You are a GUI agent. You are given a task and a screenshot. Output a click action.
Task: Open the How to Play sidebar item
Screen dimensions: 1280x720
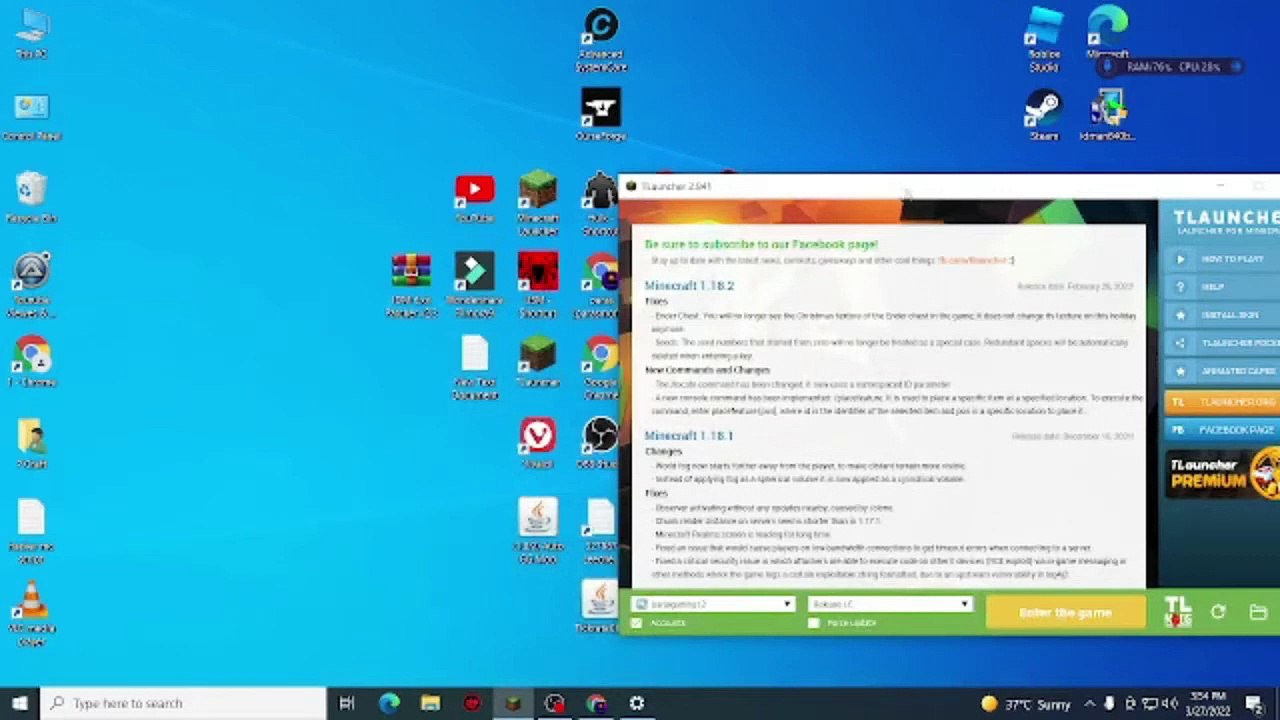(x=1222, y=259)
